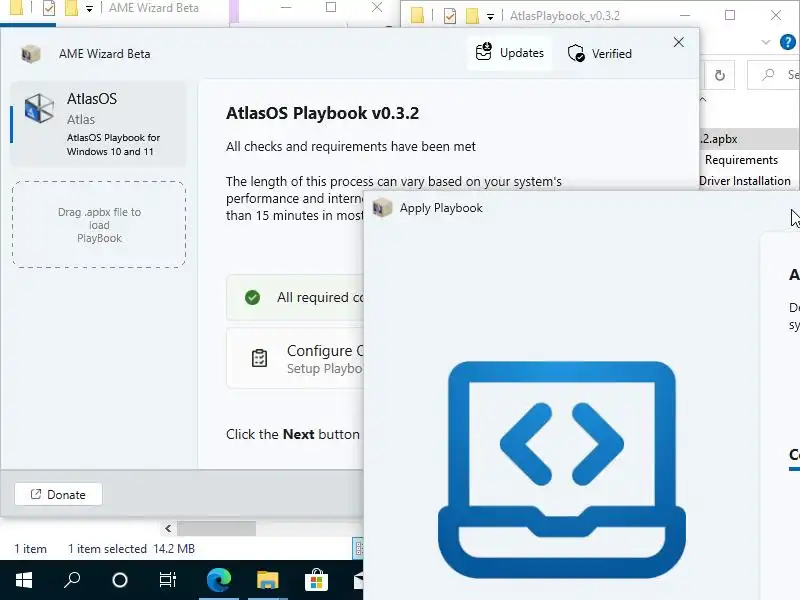Click properties checkmark icon in AtlasPlaybook title bar
The image size is (800, 600).
[449, 16]
